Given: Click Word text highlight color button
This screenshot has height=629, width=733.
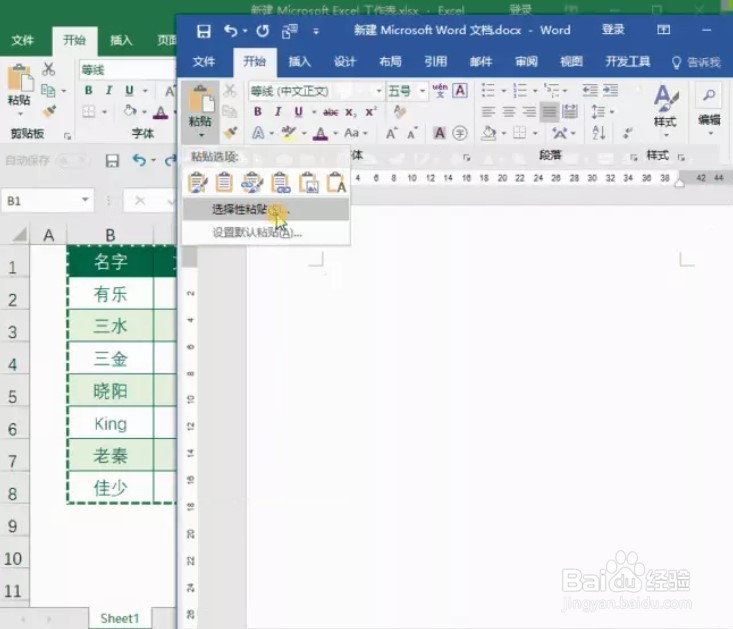Looking at the screenshot, I should (288, 133).
